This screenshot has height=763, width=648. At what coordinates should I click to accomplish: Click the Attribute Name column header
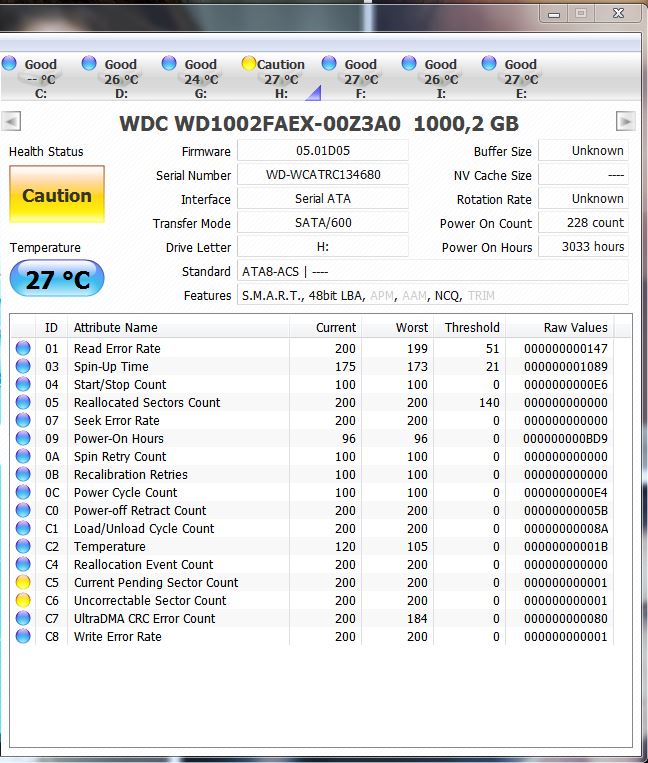click(179, 327)
